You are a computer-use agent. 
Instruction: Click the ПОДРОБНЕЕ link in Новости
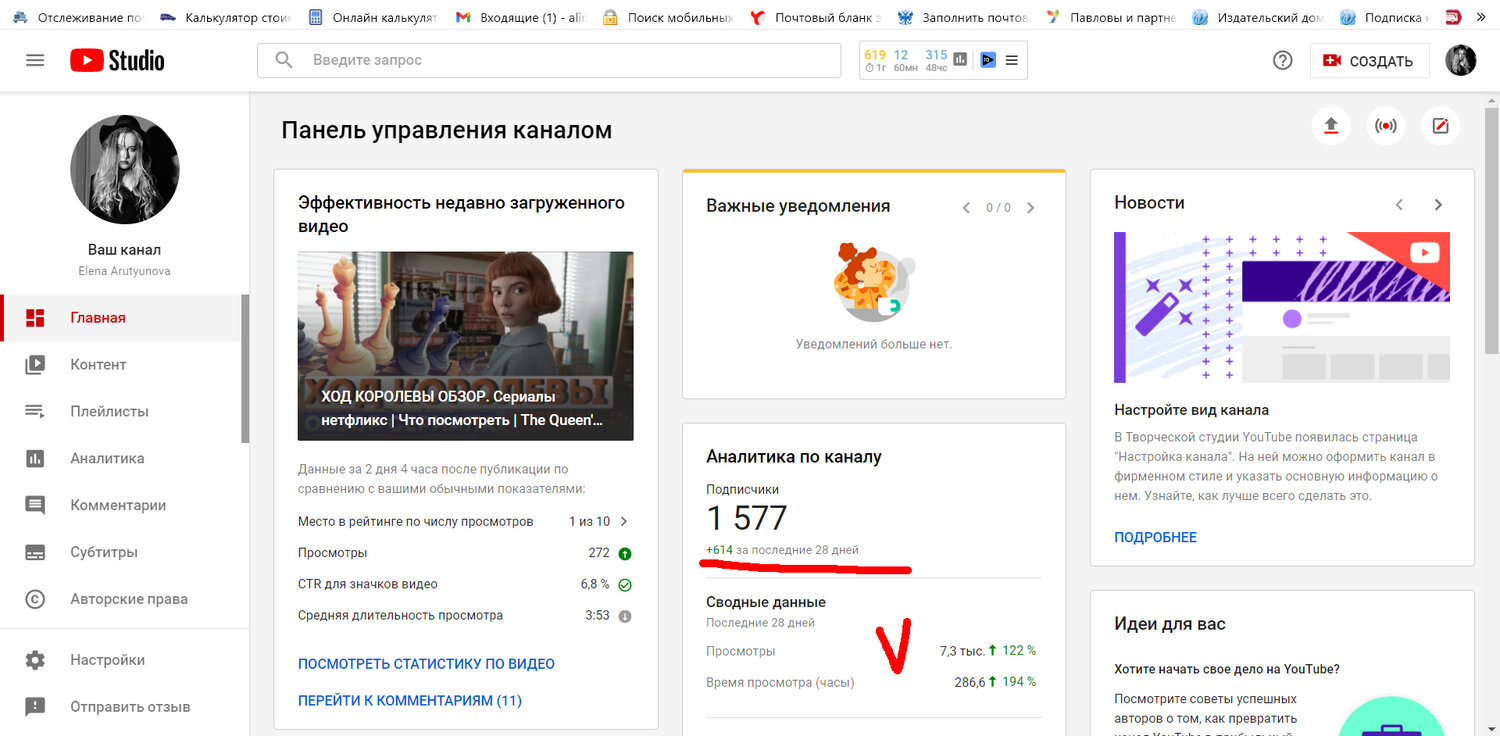(x=1155, y=537)
